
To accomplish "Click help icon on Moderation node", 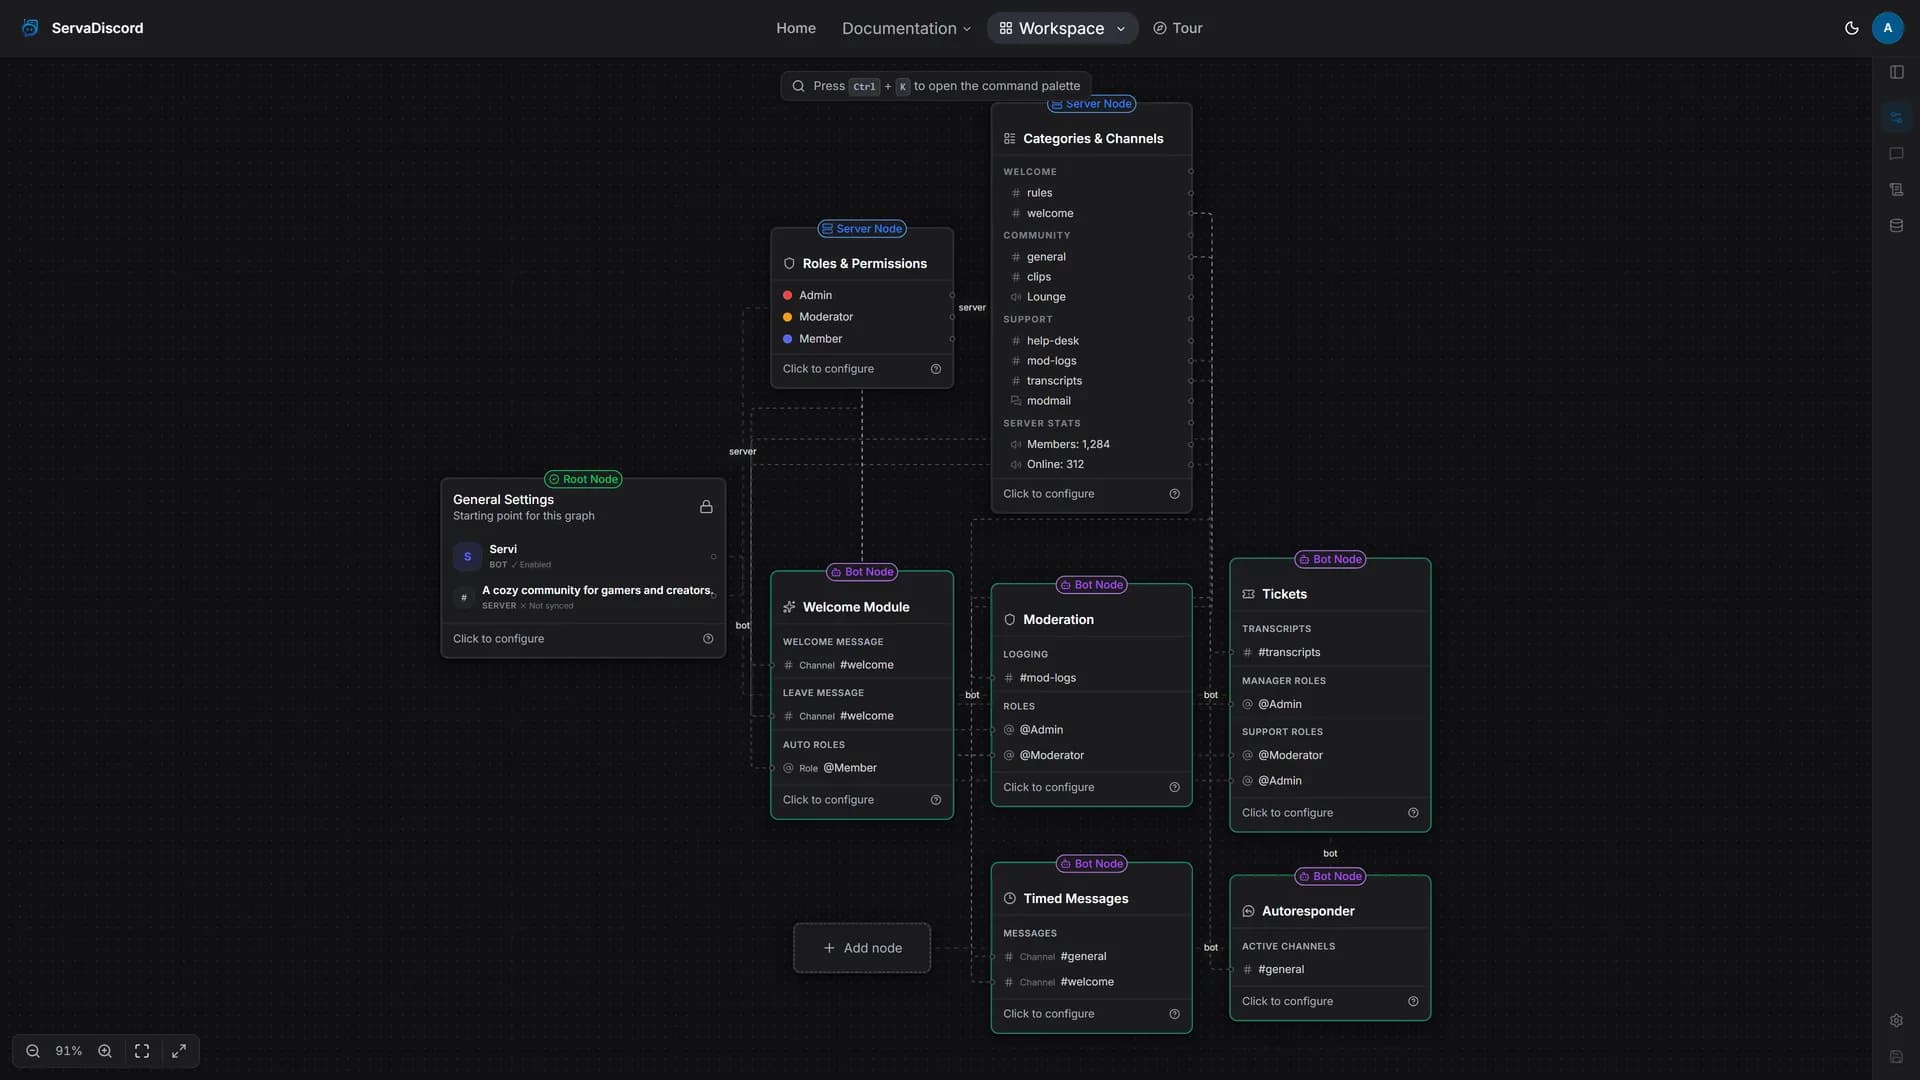I will (1175, 787).
